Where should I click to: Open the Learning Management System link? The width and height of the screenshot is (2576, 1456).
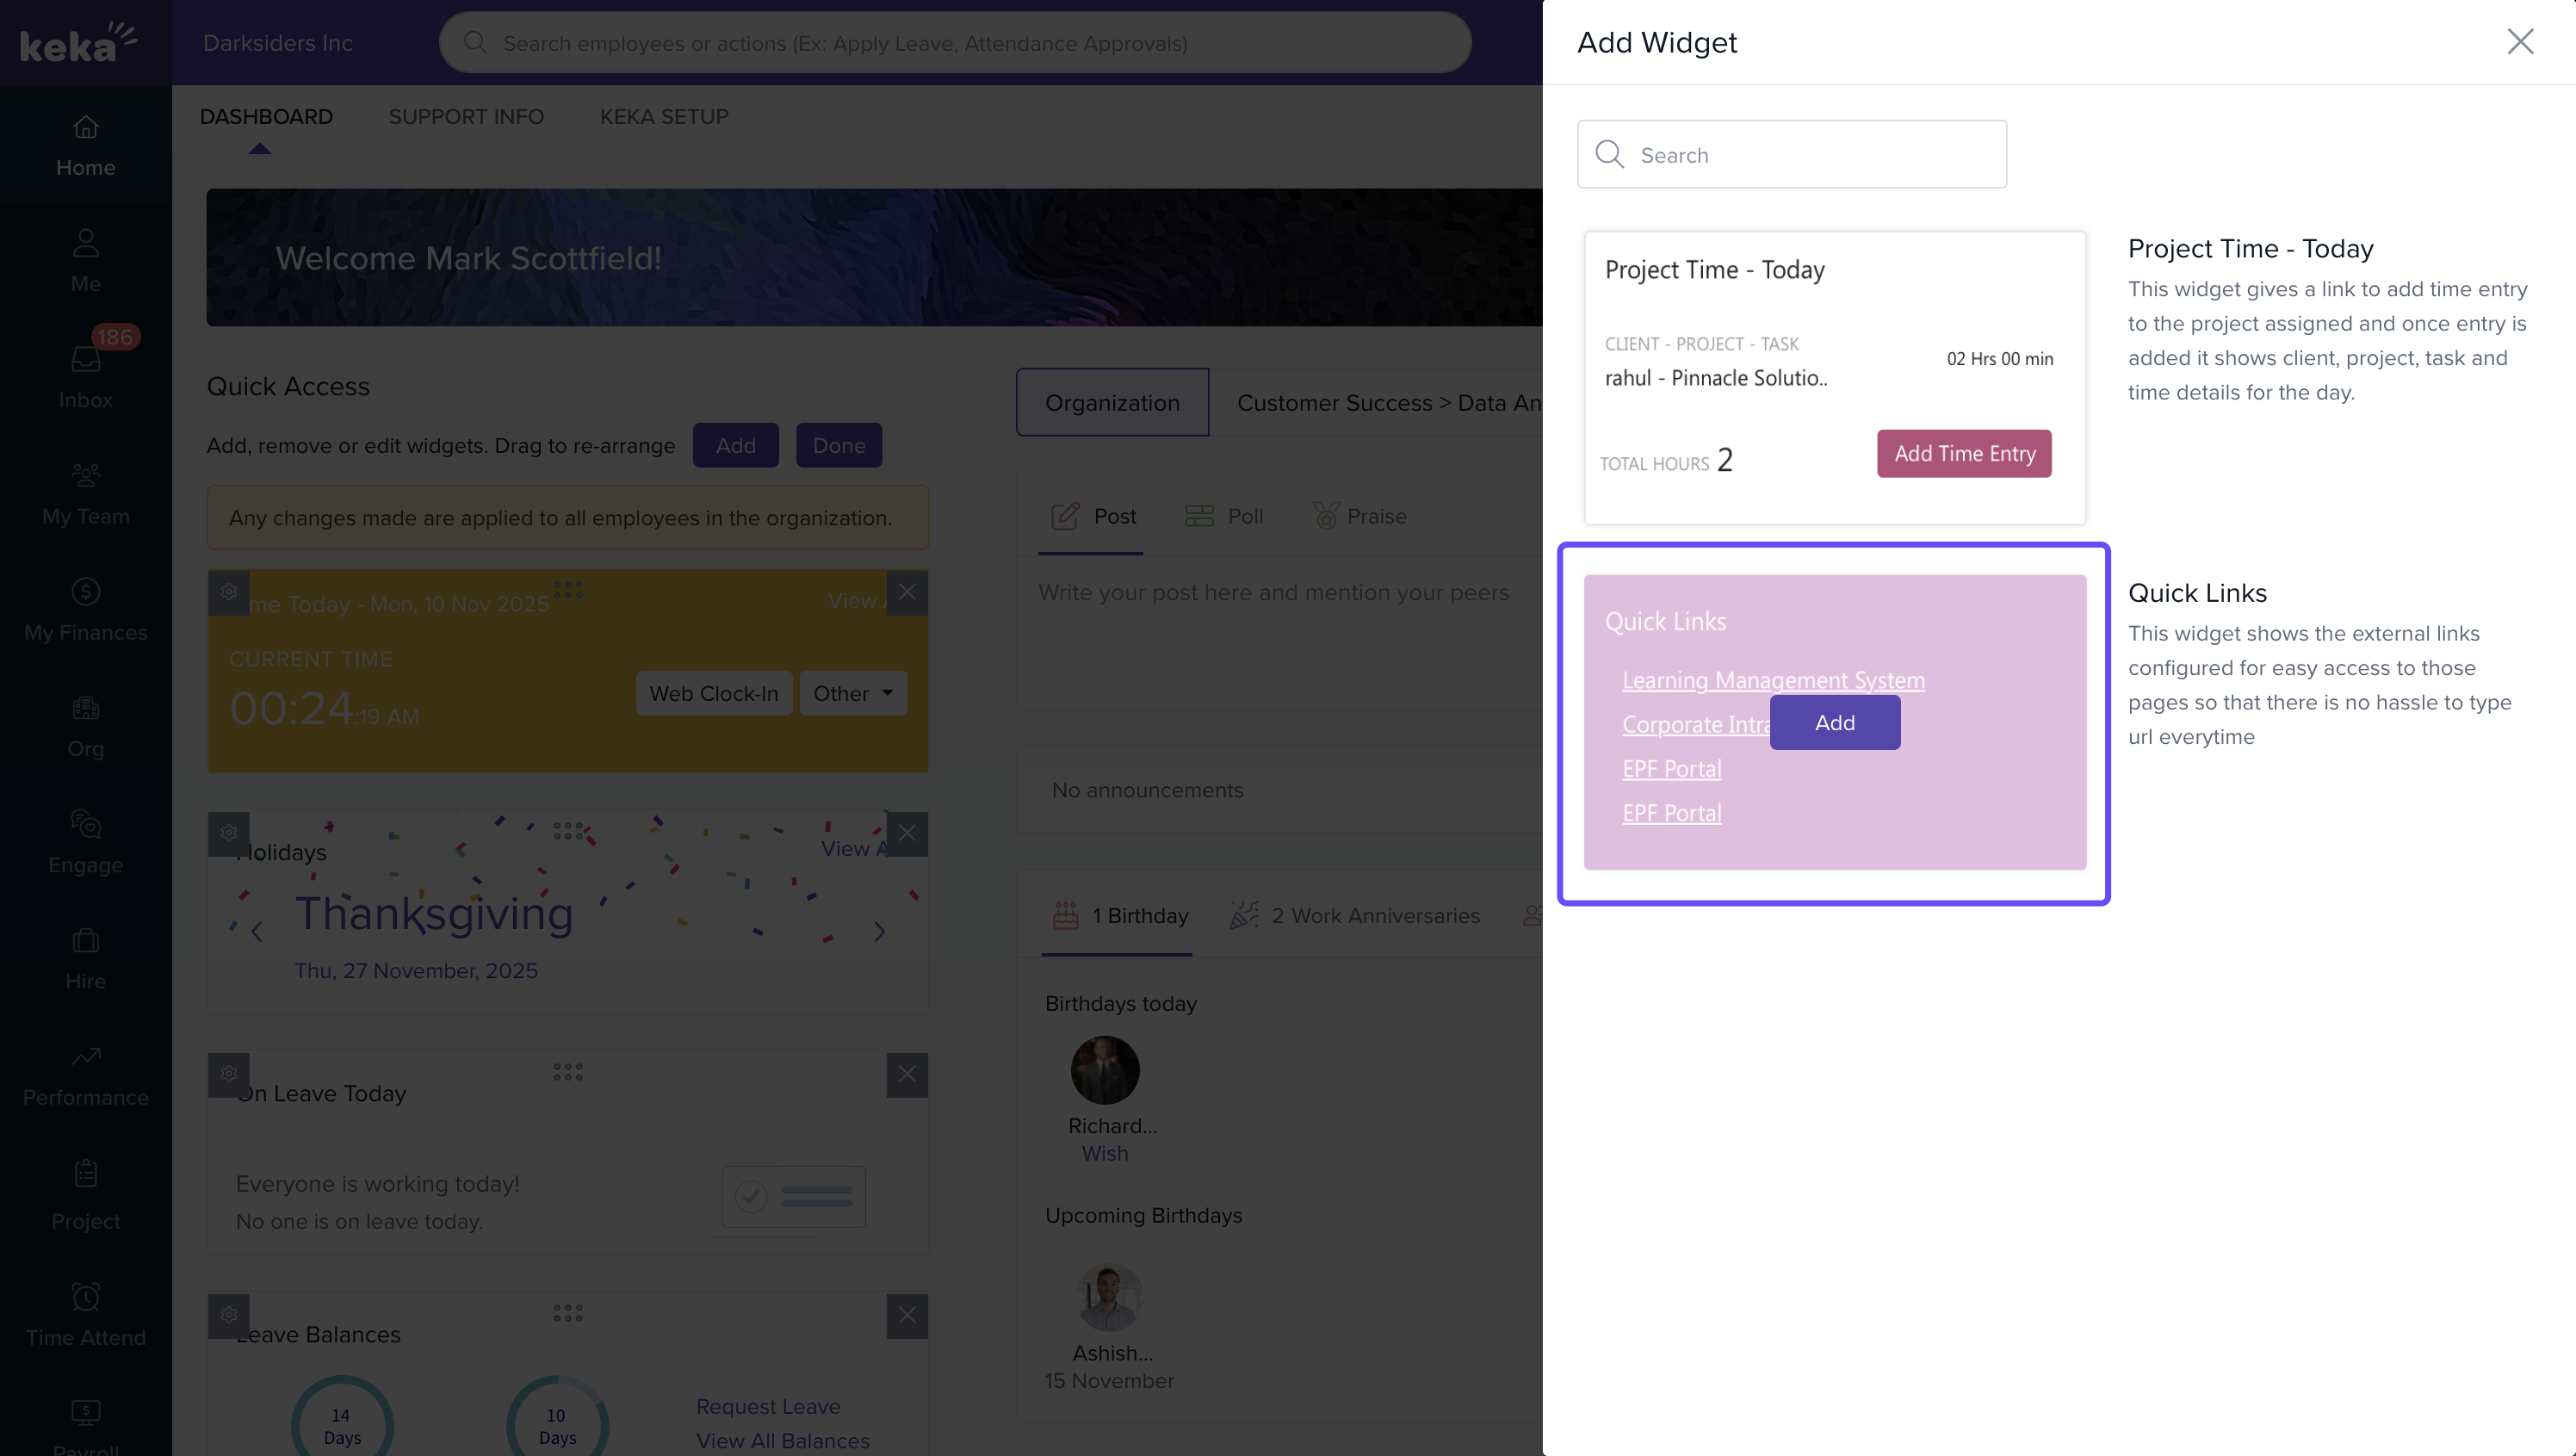pyautogui.click(x=1773, y=680)
